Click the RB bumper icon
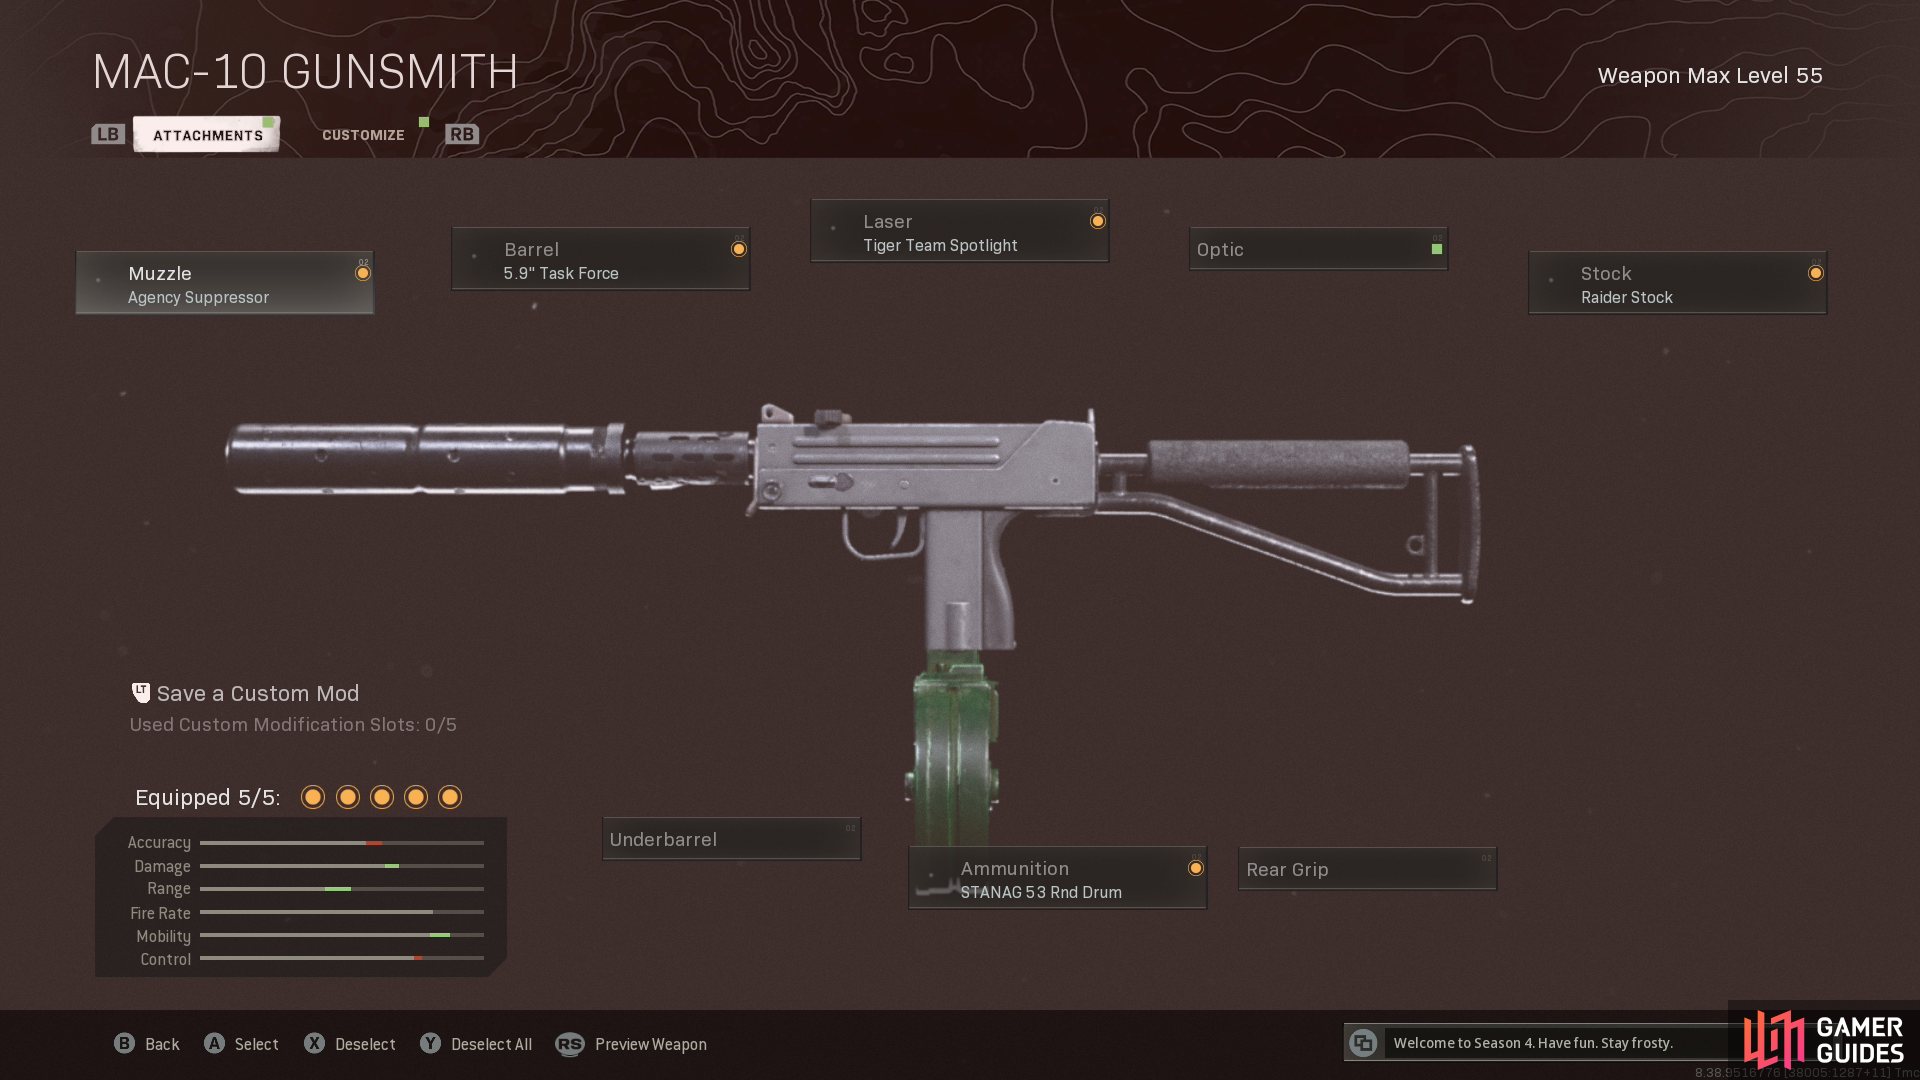 [462, 134]
